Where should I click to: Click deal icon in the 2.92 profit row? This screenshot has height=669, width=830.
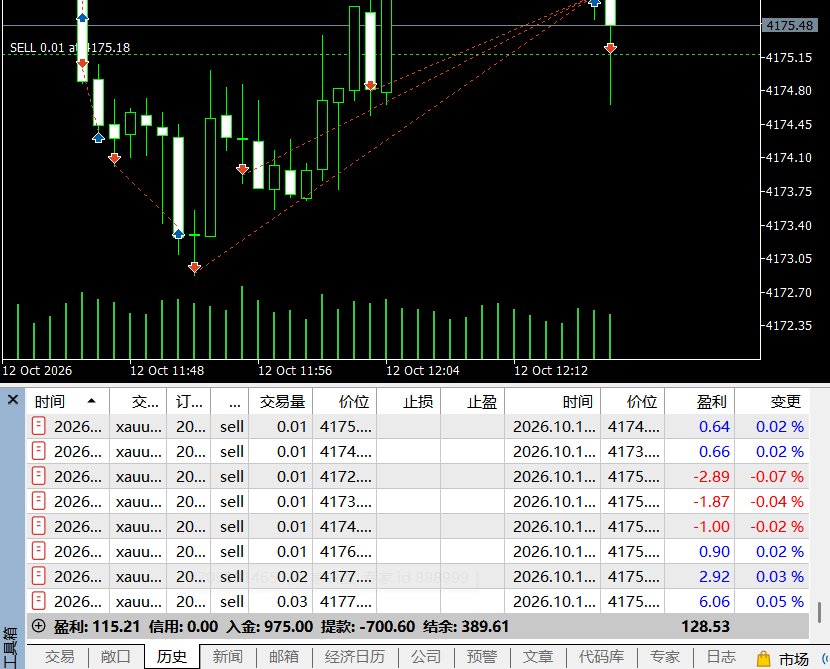tap(39, 576)
